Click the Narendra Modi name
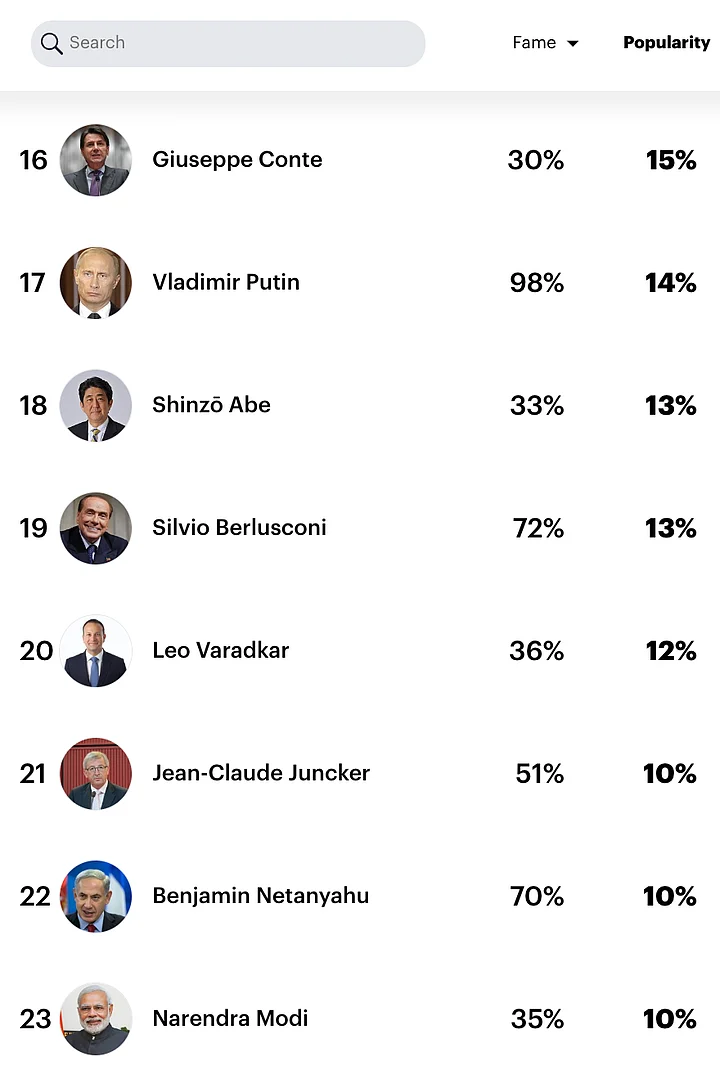Image resolution: width=720 pixels, height=1070 pixels. (x=230, y=1019)
